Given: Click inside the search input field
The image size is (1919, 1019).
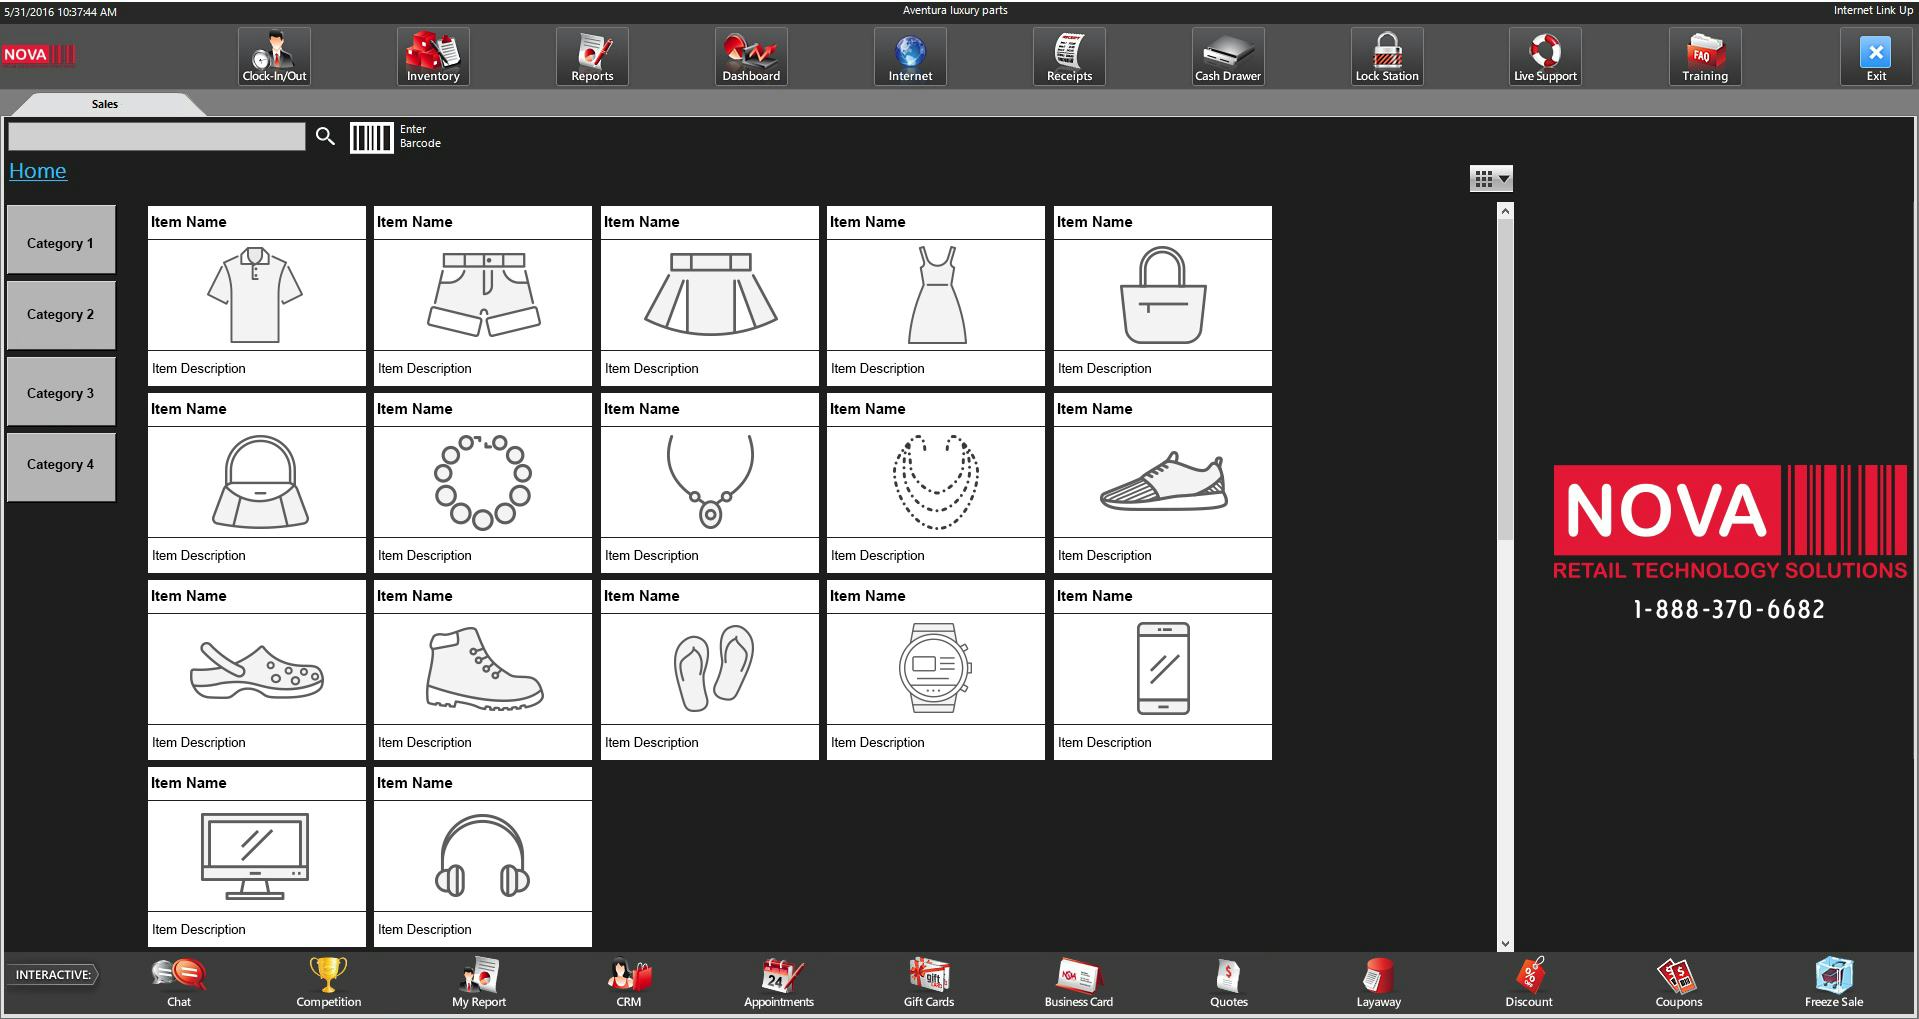Looking at the screenshot, I should (156, 136).
